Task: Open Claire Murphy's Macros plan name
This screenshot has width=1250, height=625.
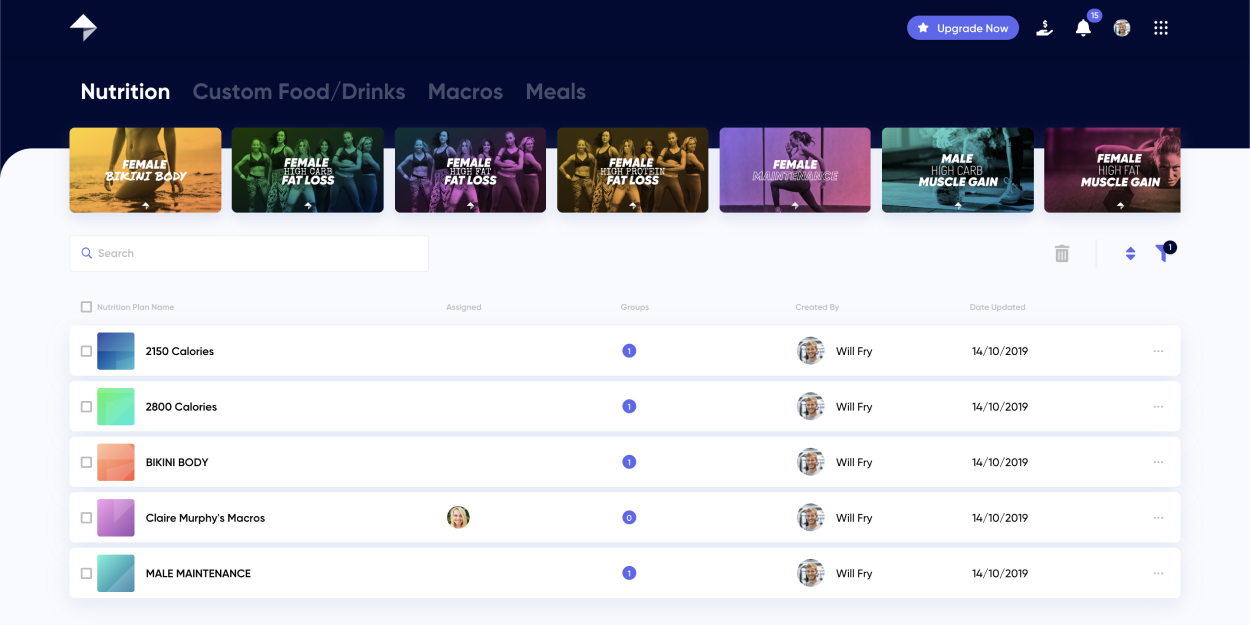Action: 205,518
